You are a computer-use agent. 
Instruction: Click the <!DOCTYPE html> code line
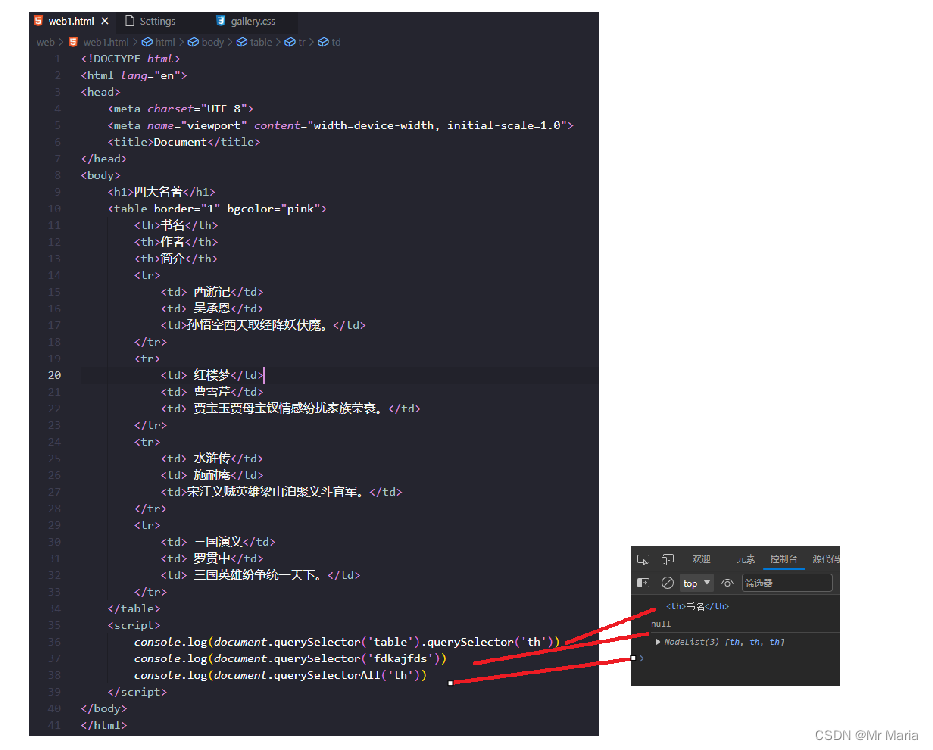coord(130,58)
